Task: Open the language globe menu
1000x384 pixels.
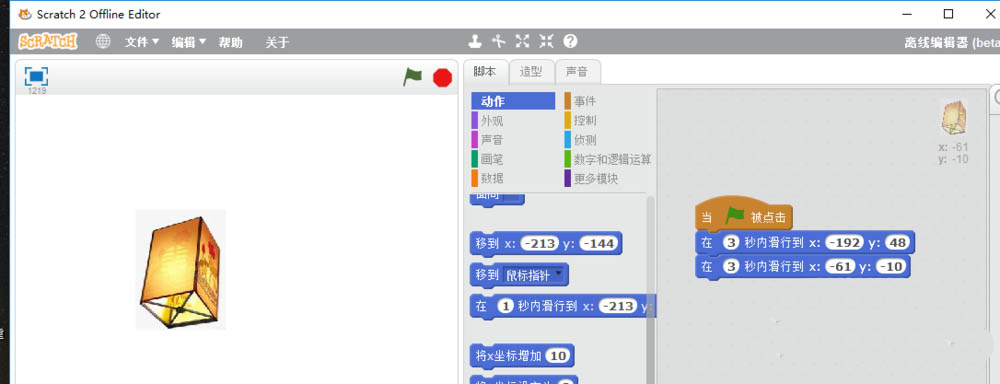Action: (x=103, y=41)
